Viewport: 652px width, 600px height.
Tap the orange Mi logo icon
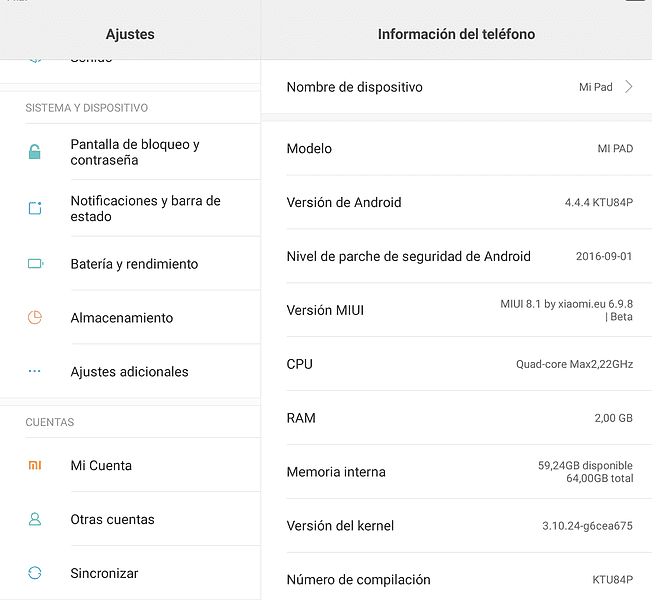click(35, 465)
